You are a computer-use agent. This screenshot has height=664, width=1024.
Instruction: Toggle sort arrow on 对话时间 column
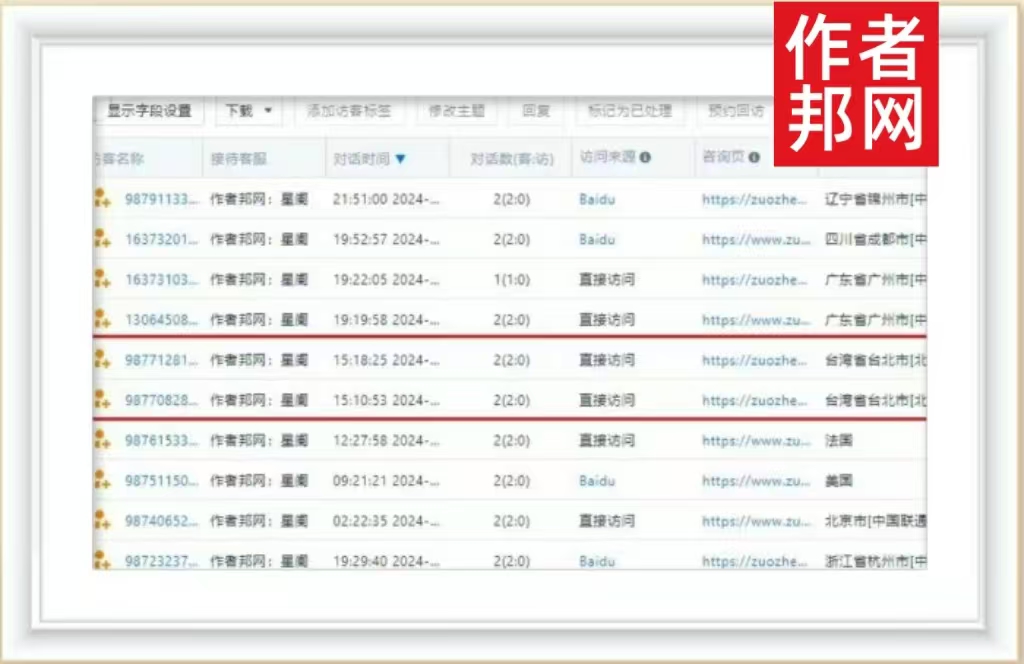coord(401,159)
